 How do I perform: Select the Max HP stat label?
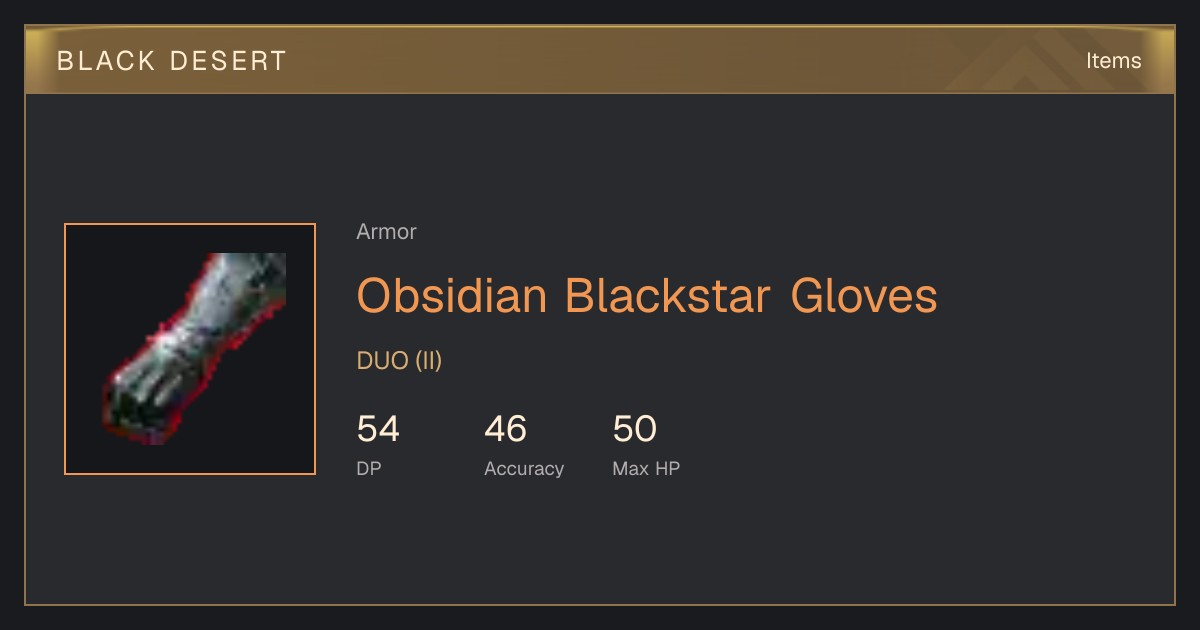(x=646, y=468)
